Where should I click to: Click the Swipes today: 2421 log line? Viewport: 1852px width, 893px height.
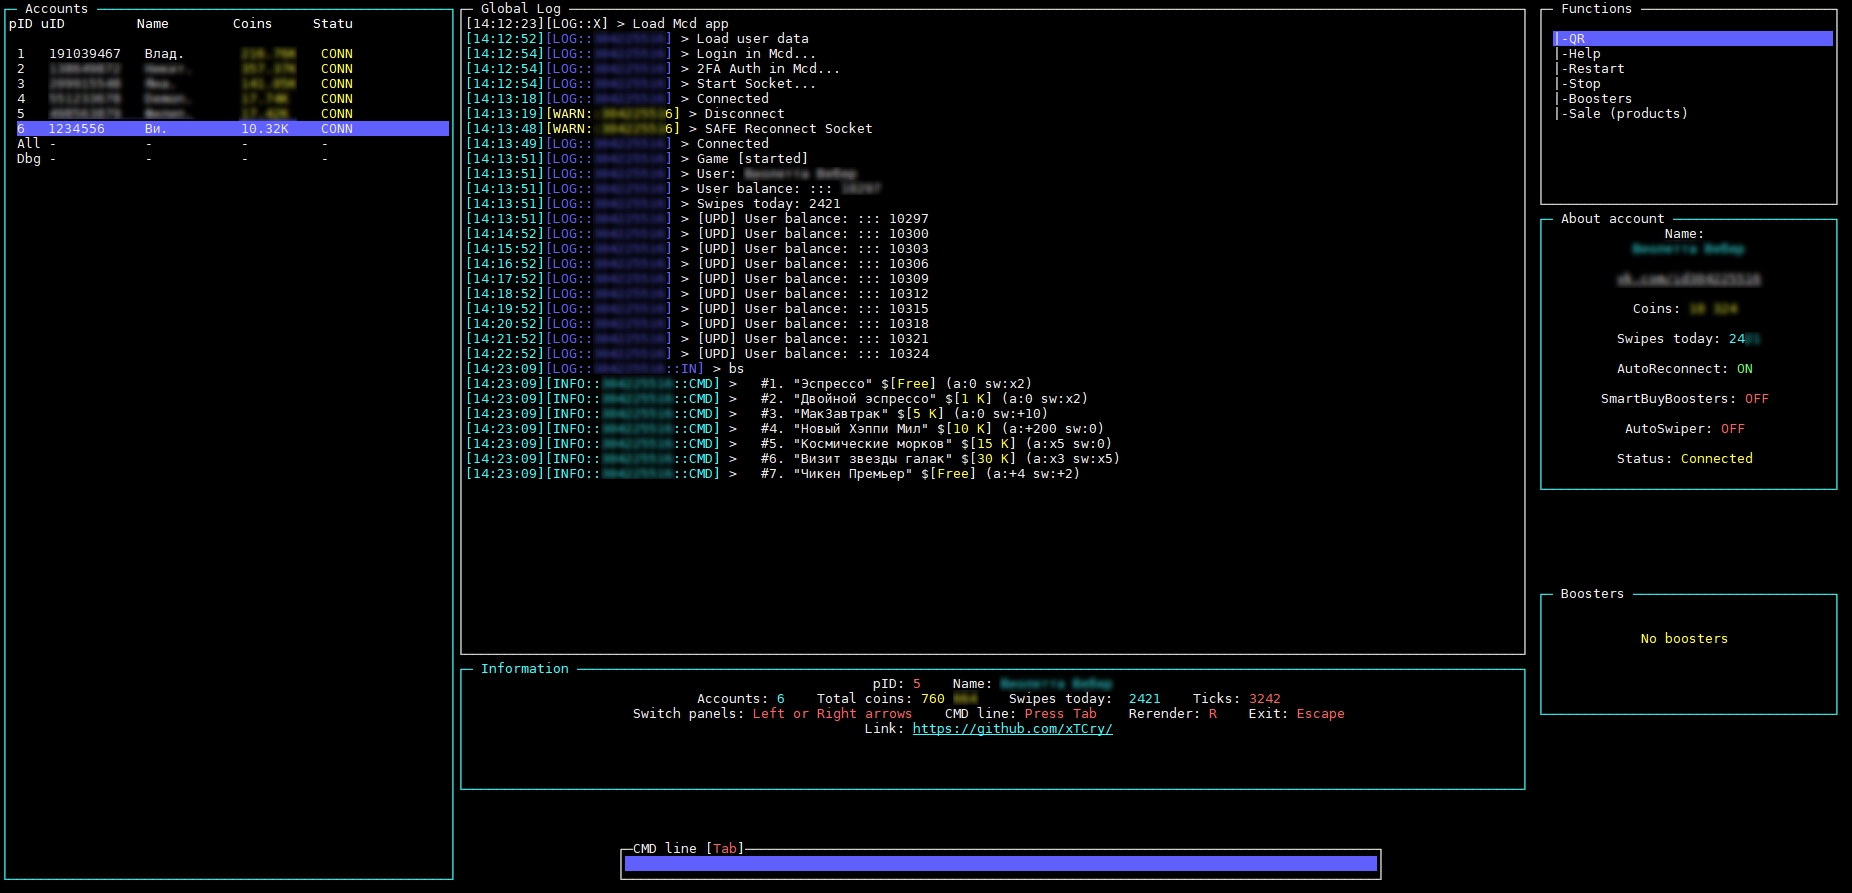coord(653,204)
